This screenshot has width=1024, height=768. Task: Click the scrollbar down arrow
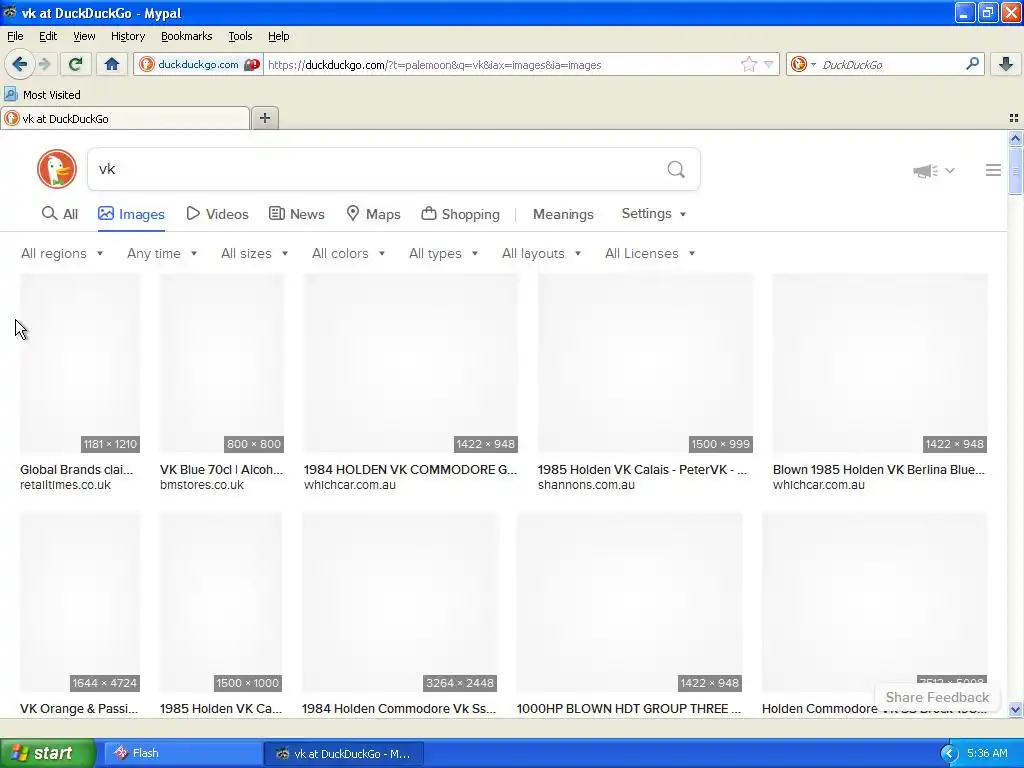tap(1015, 709)
